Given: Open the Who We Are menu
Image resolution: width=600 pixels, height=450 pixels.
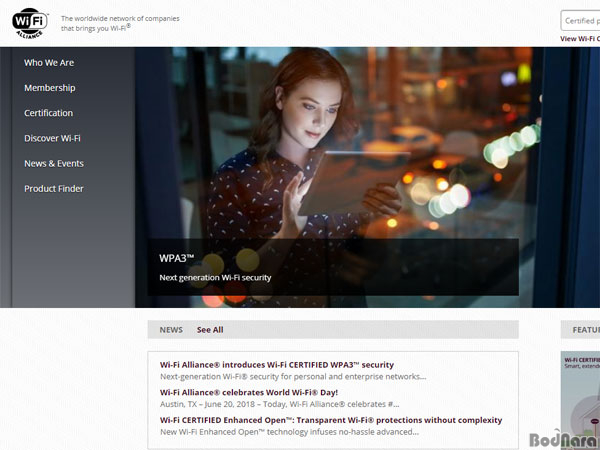Looking at the screenshot, I should (x=49, y=63).
